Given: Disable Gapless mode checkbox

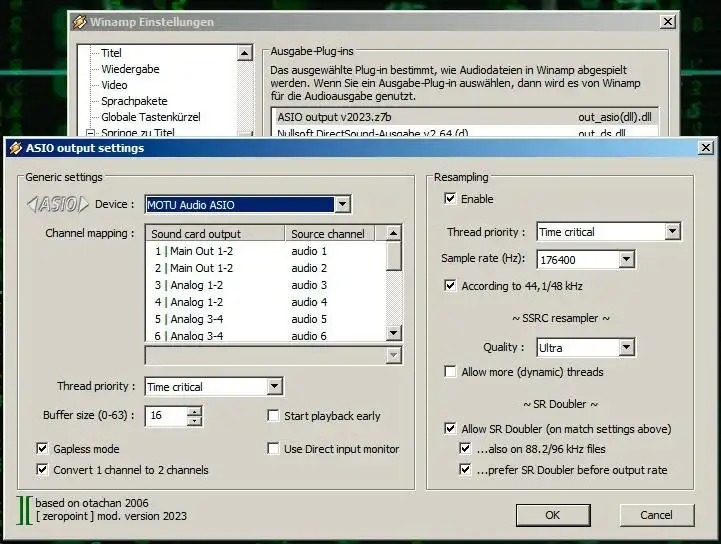Looking at the screenshot, I should [x=42, y=448].
